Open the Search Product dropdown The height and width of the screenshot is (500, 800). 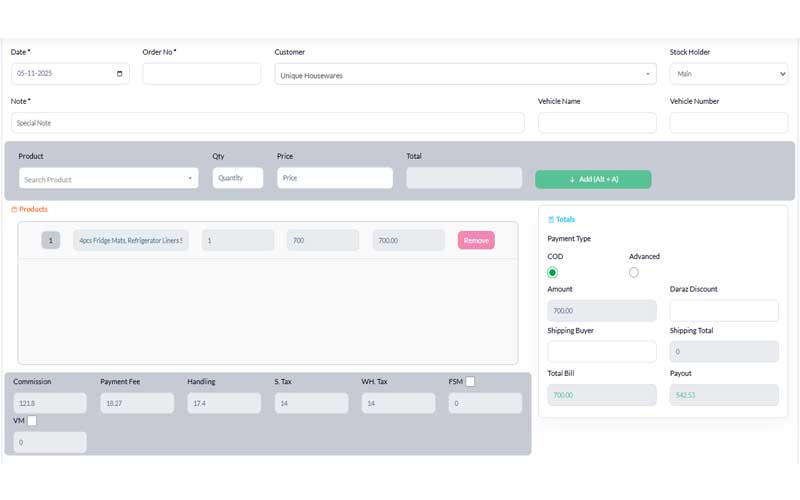click(x=109, y=179)
